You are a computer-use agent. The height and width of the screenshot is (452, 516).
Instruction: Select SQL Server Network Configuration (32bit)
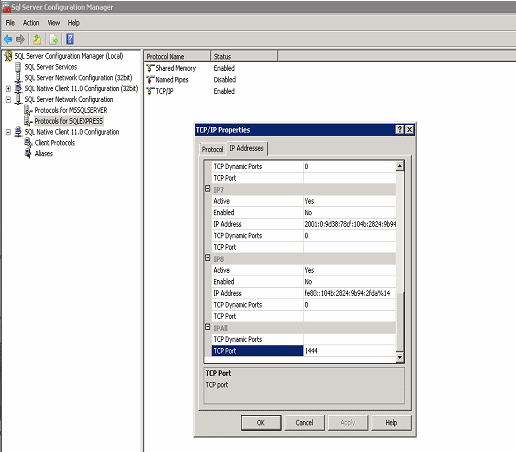coord(78,78)
